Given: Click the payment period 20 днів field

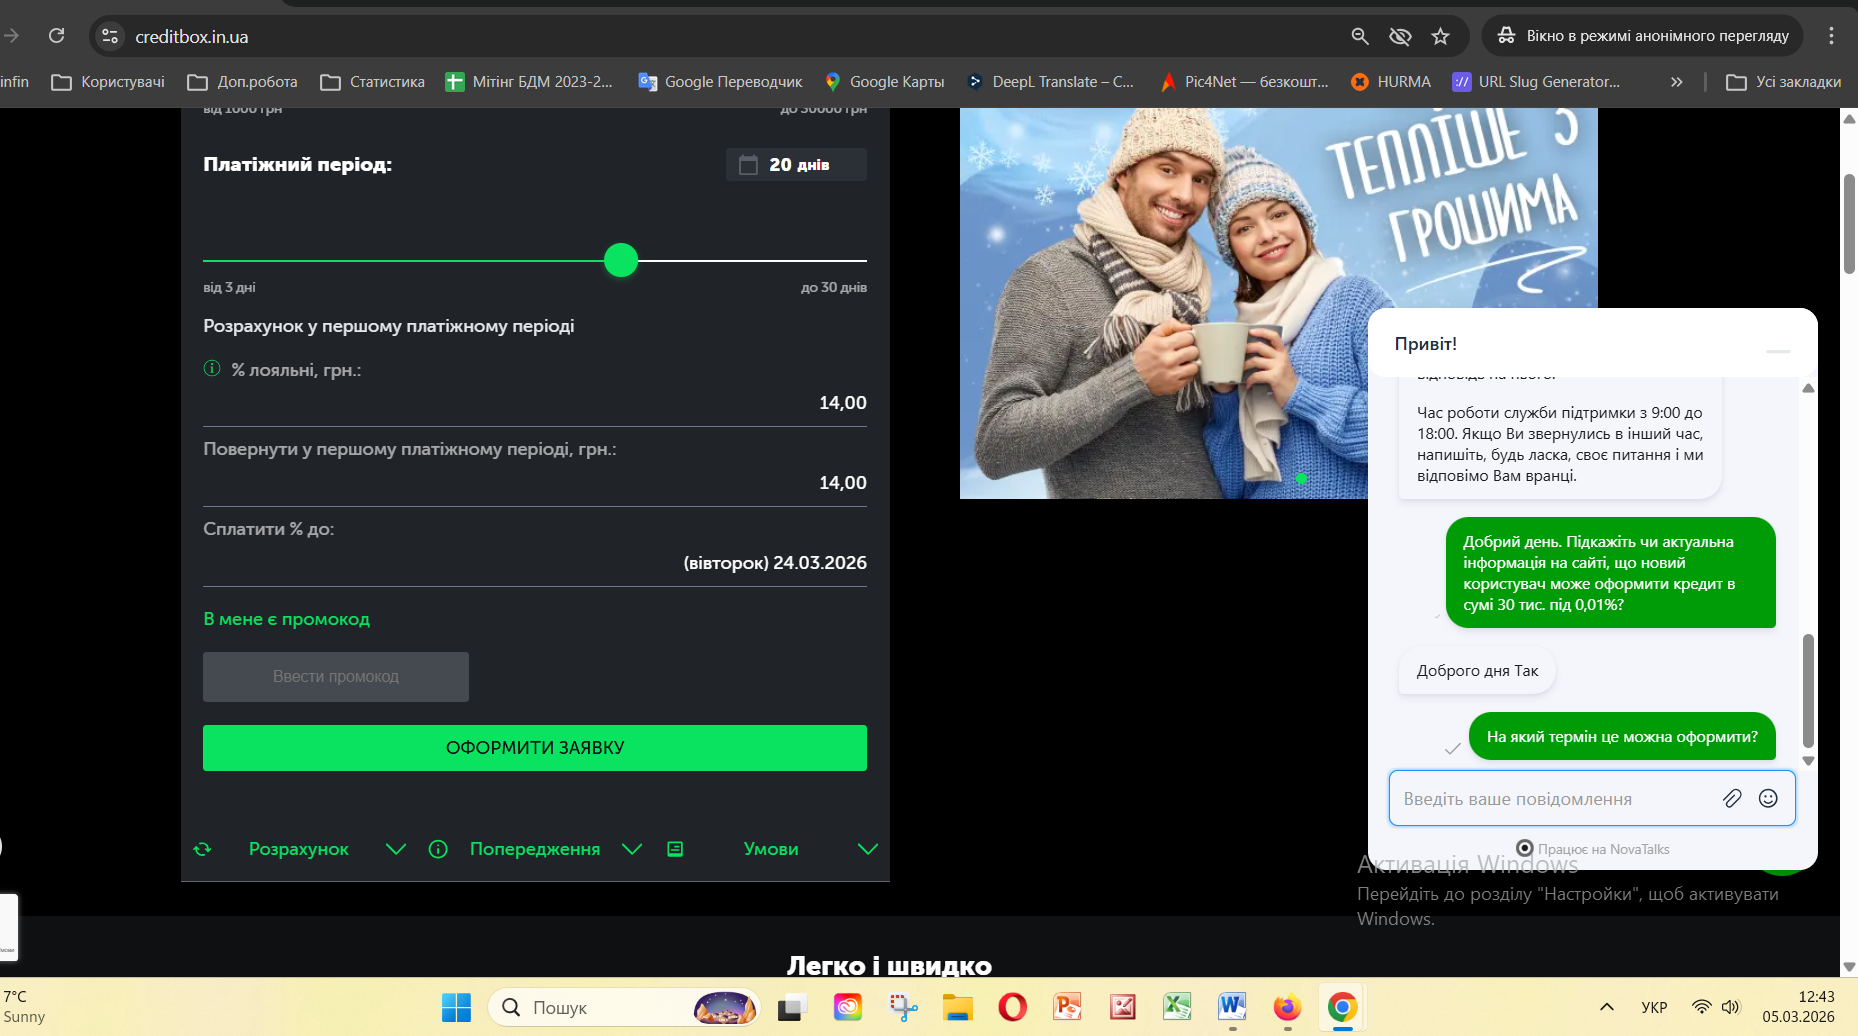Looking at the screenshot, I should point(796,165).
